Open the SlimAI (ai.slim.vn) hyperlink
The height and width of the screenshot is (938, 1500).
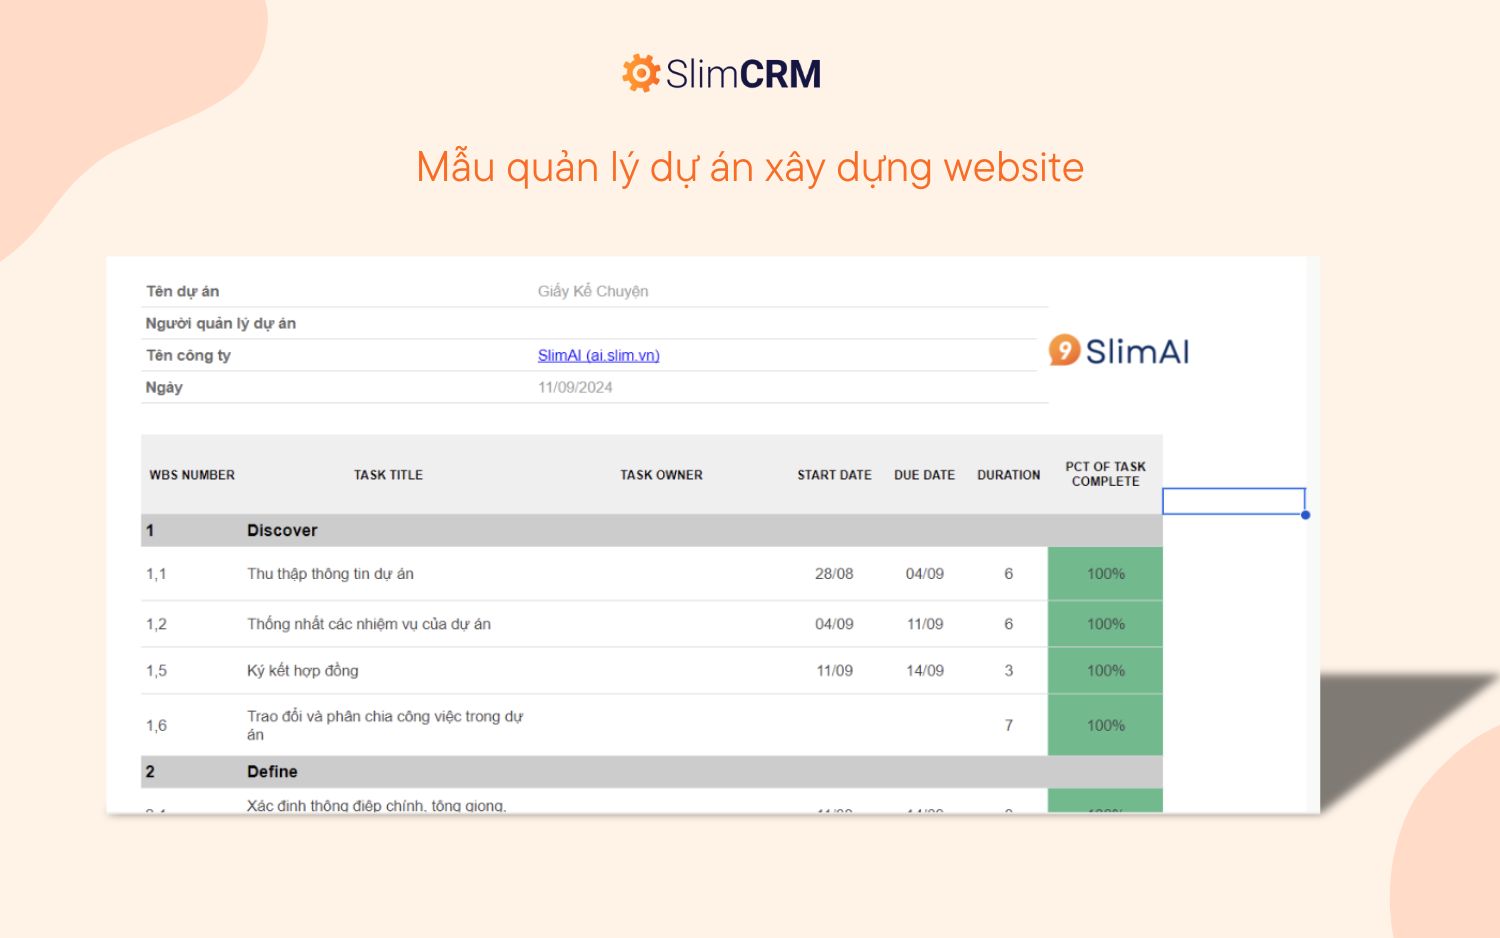tap(598, 355)
